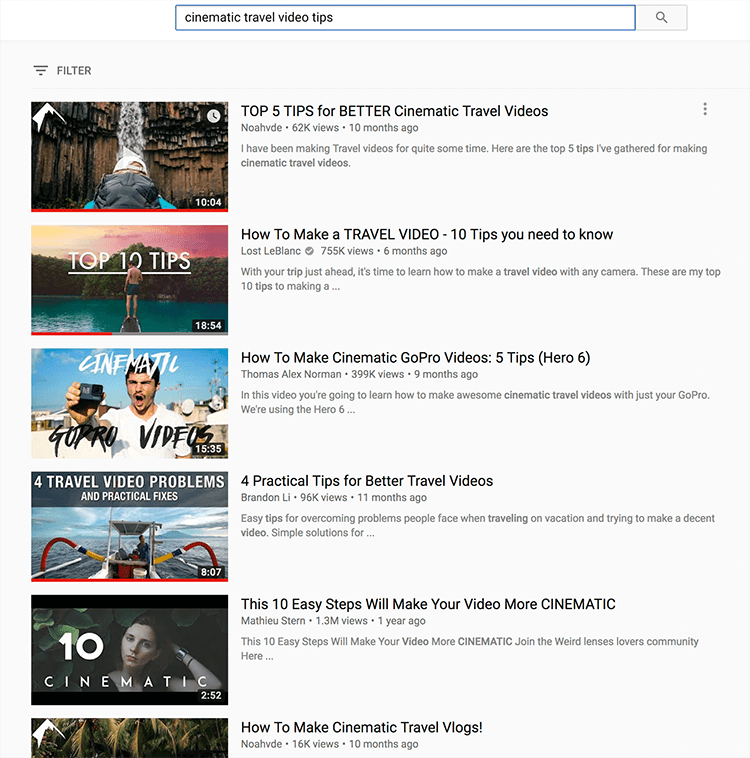The height and width of the screenshot is (758, 750).
Task: Click description starting 'In this video you're going'
Action: pyautogui.click(x=475, y=402)
